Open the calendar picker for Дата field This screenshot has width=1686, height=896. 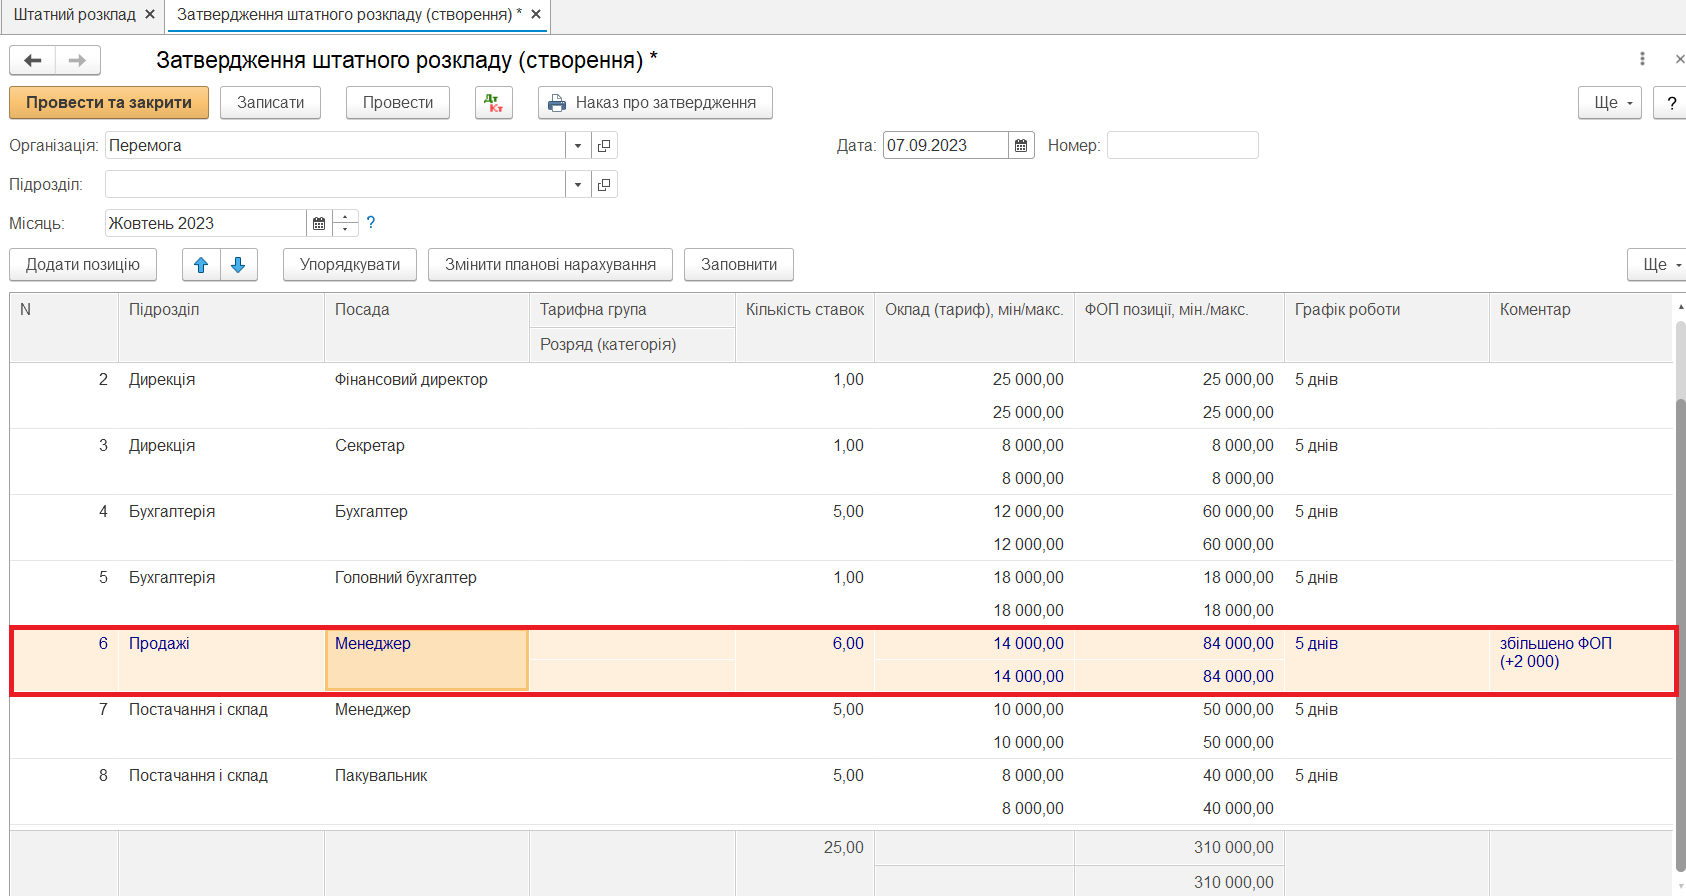click(1021, 146)
